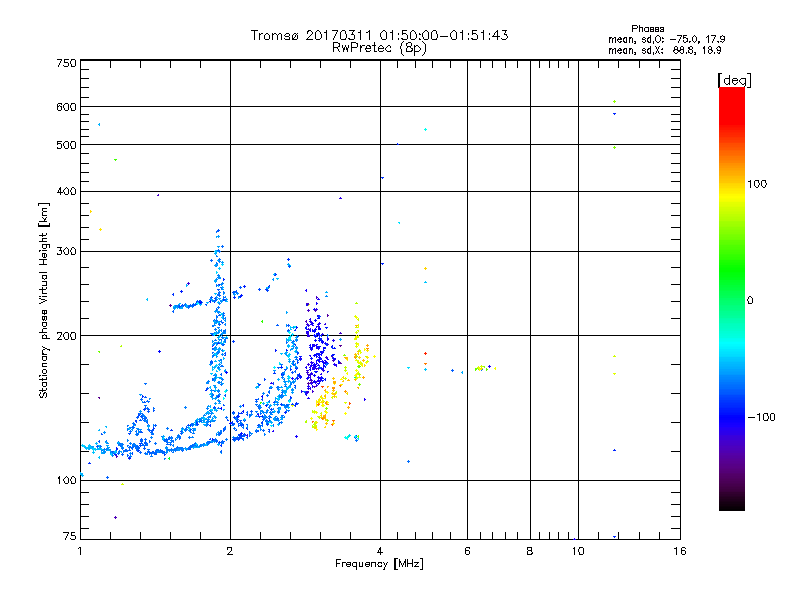The image size is (800, 600).
Task: Click the y-axis tick label '600'
Action: [66, 107]
